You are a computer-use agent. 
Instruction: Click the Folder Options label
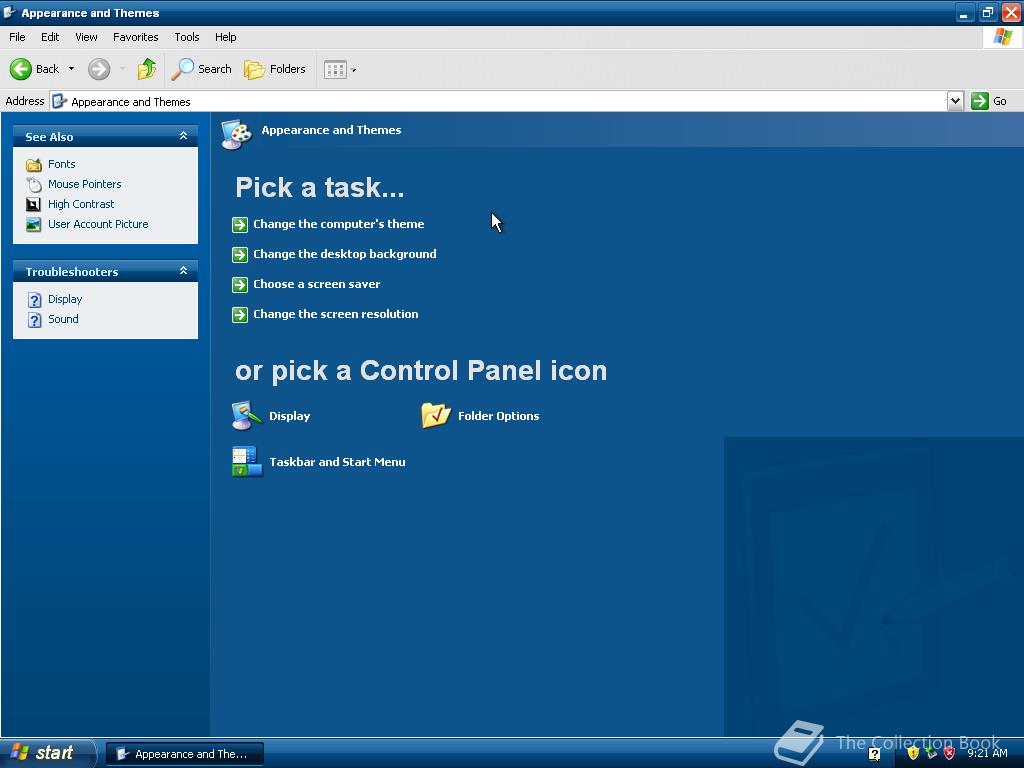(x=498, y=416)
